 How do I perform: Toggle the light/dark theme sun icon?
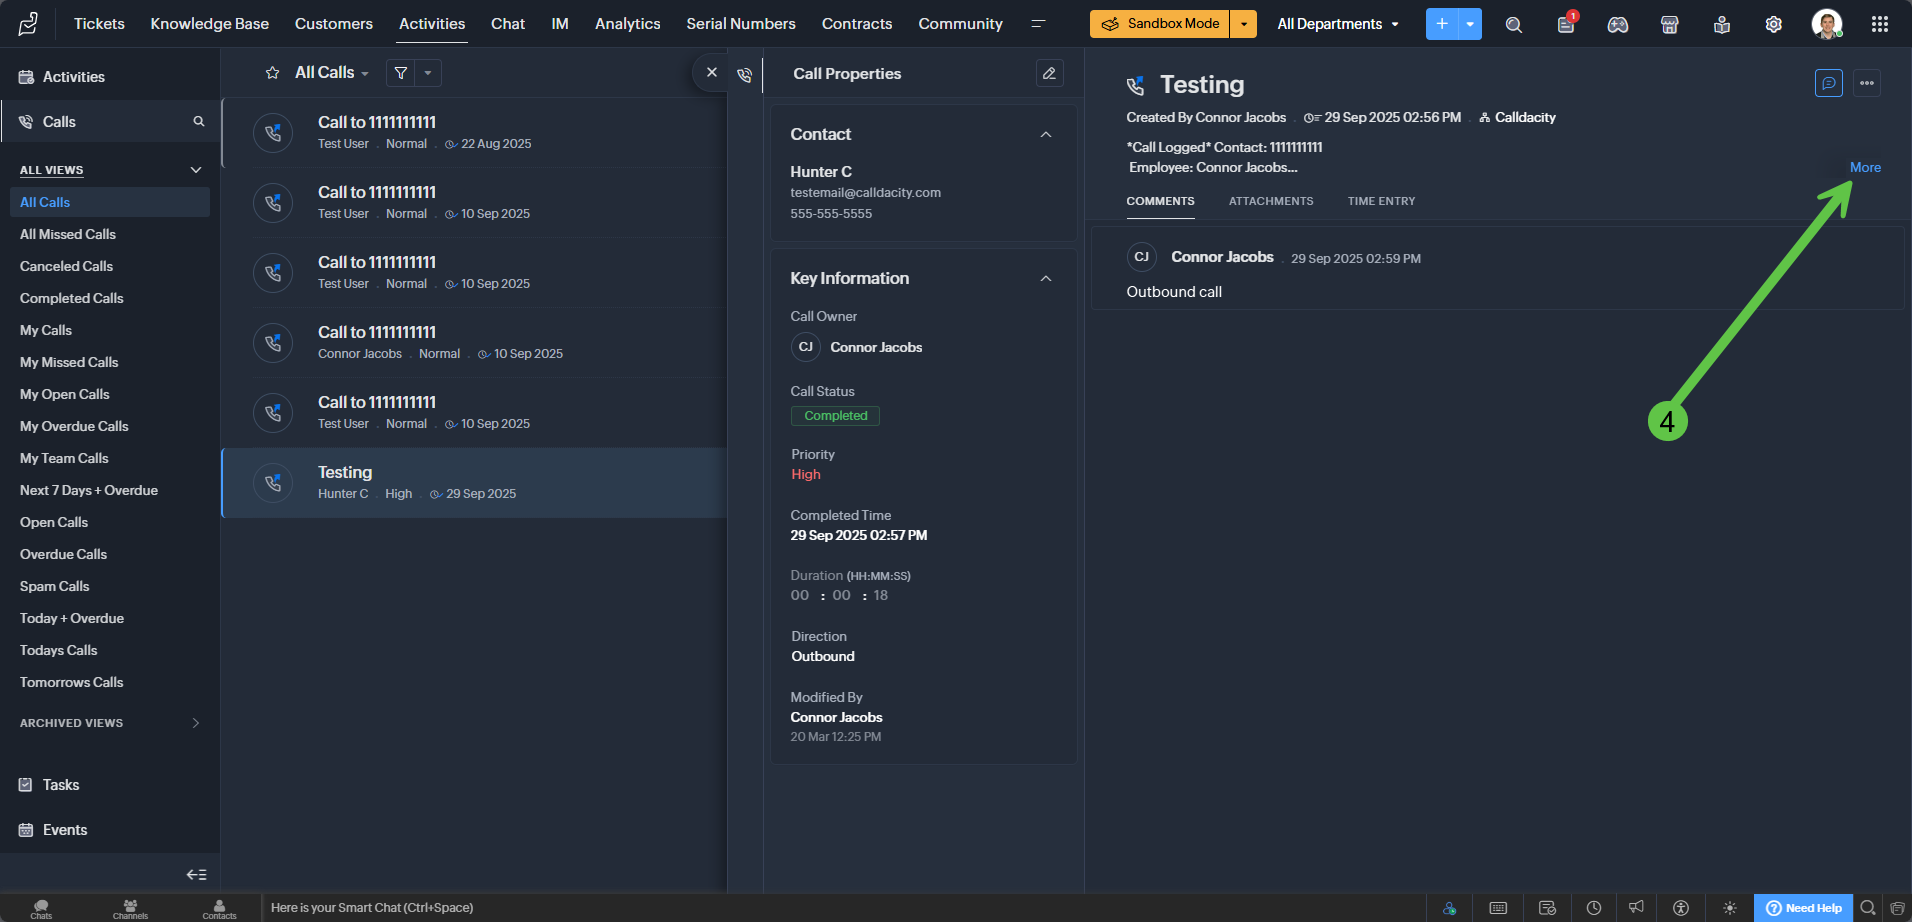click(1730, 907)
